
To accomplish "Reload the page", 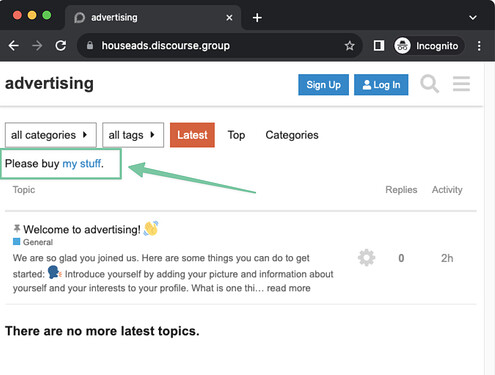I will (61, 45).
